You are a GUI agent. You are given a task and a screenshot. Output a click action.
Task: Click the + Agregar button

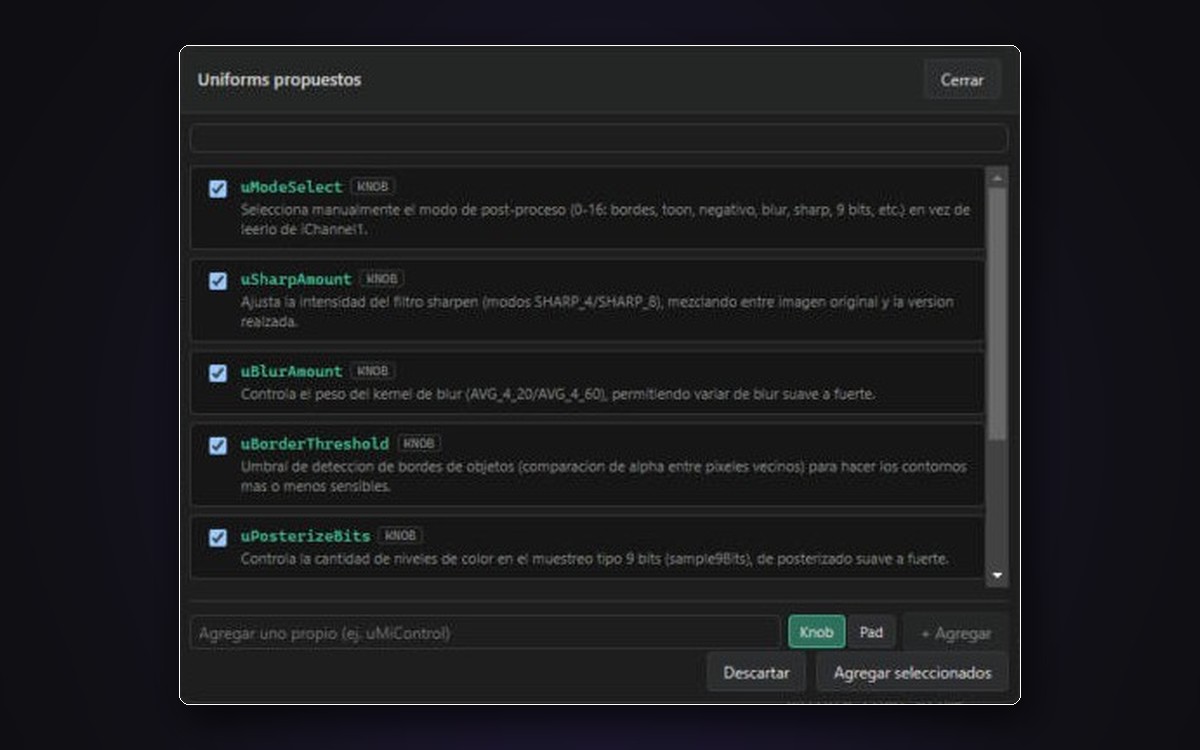[956, 633]
